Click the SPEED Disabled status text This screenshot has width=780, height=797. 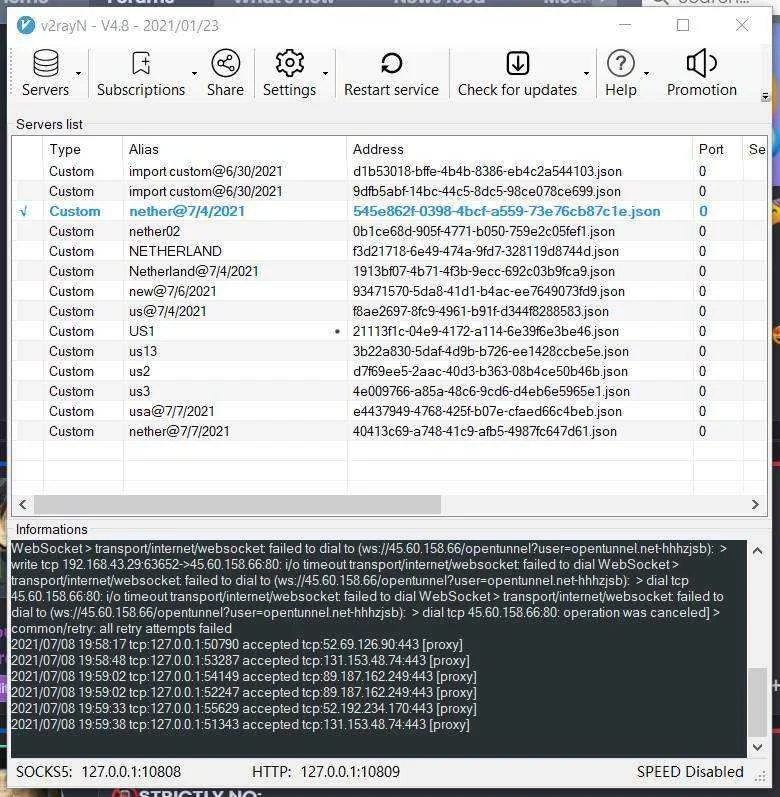690,772
